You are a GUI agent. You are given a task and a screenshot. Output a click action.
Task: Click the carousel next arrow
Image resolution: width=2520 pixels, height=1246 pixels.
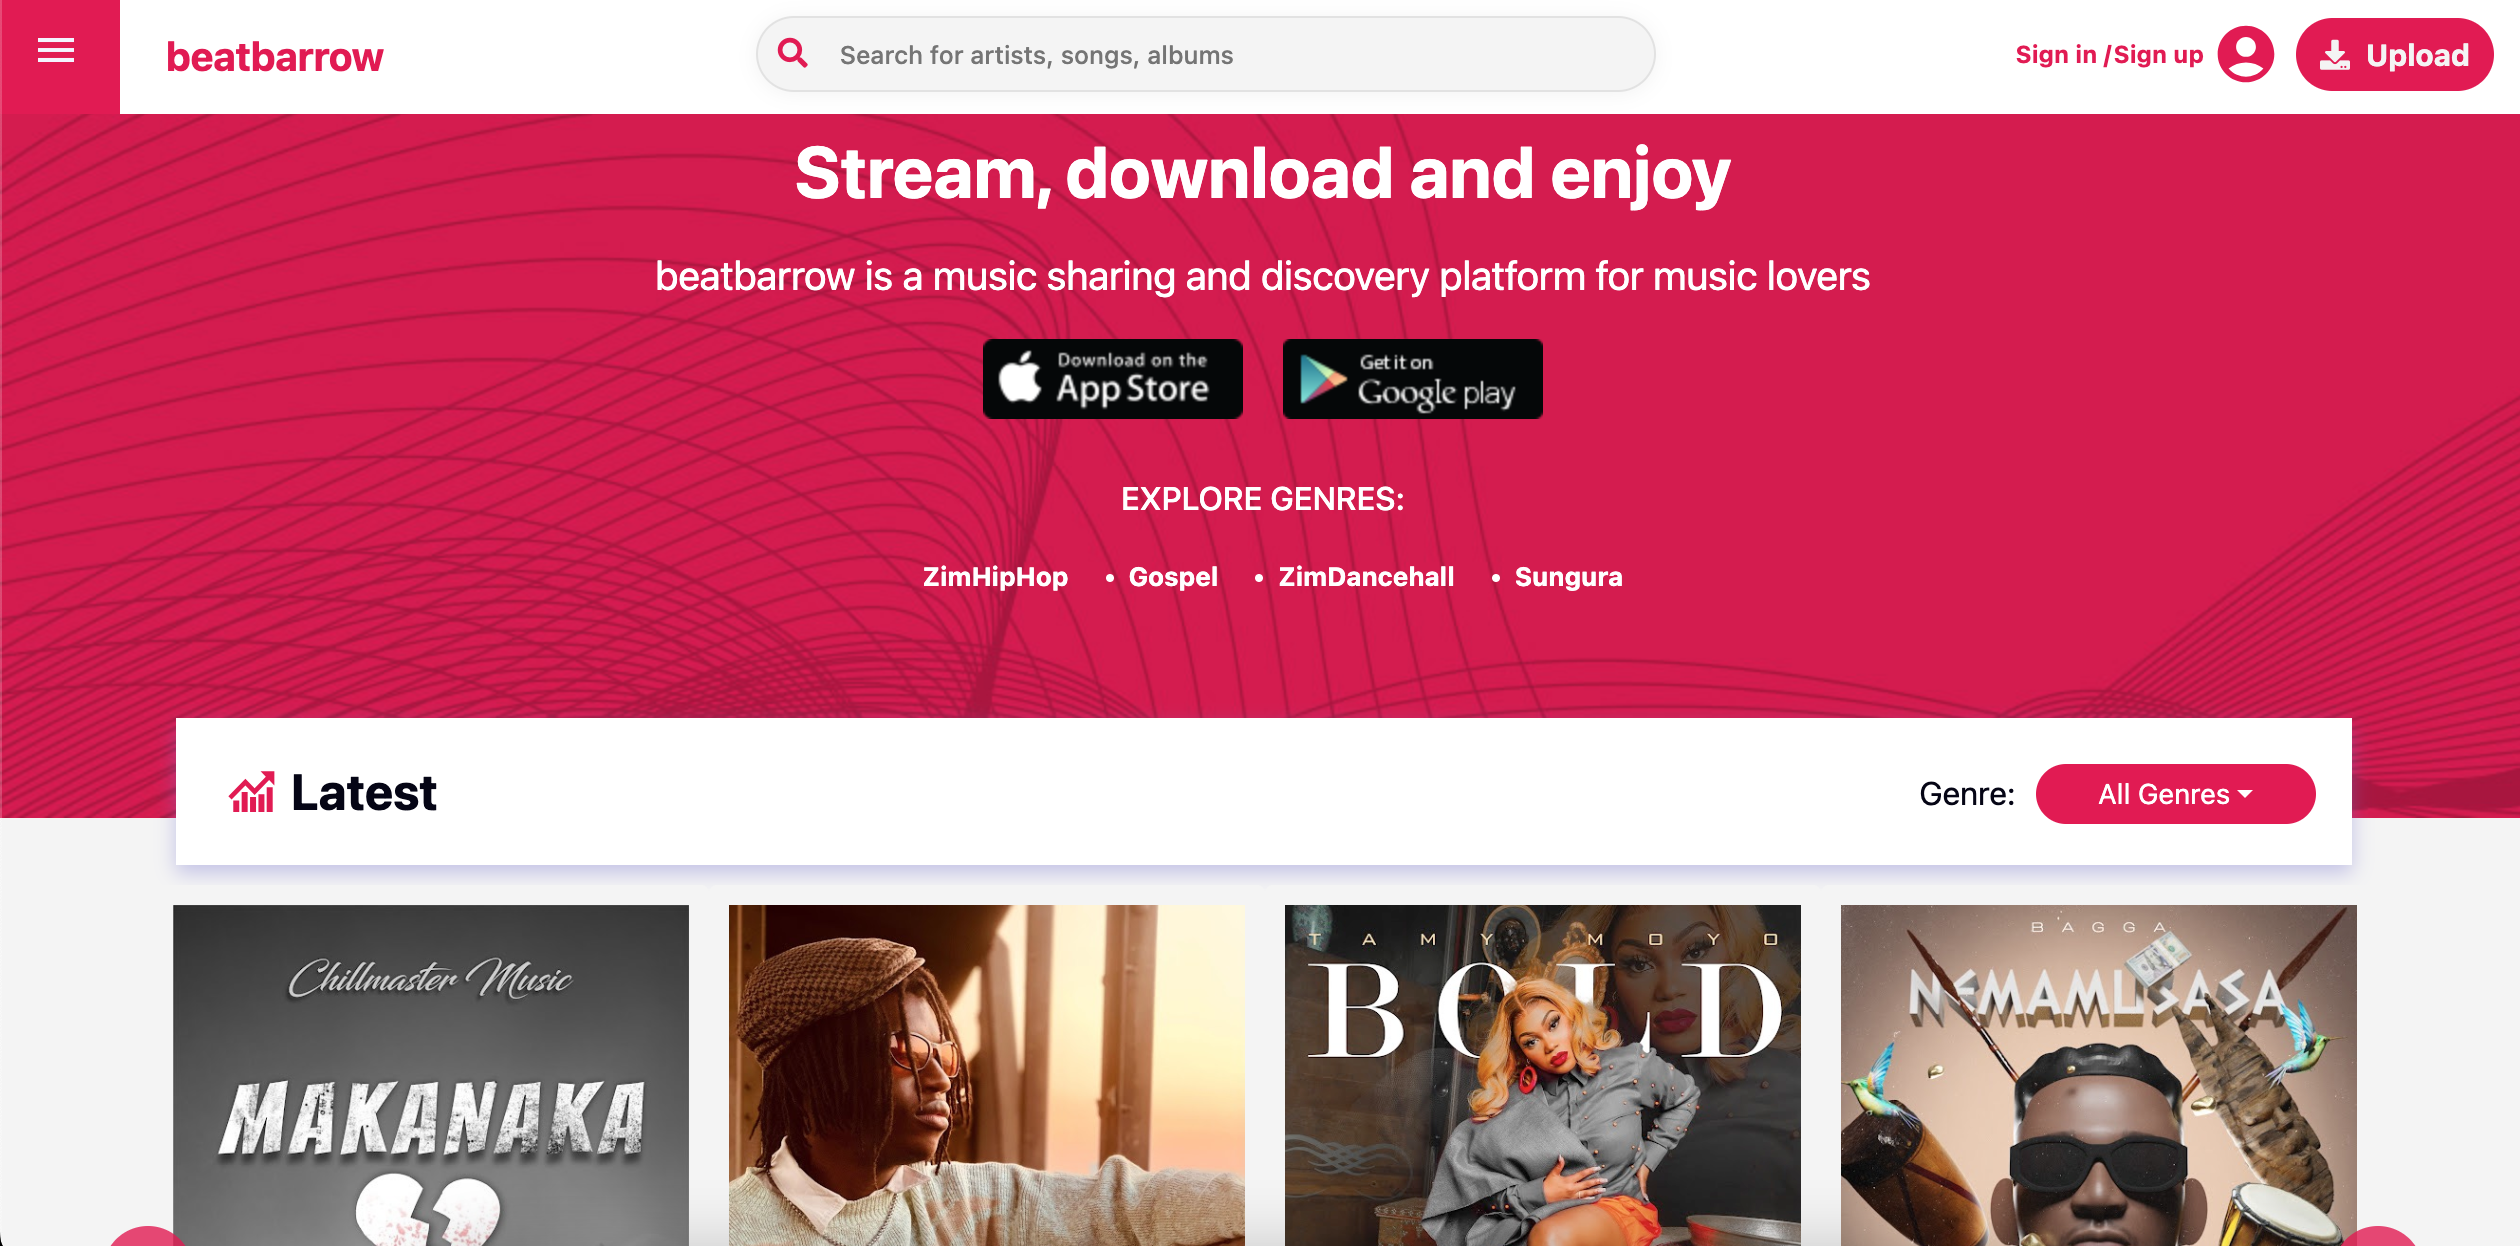(2379, 1236)
